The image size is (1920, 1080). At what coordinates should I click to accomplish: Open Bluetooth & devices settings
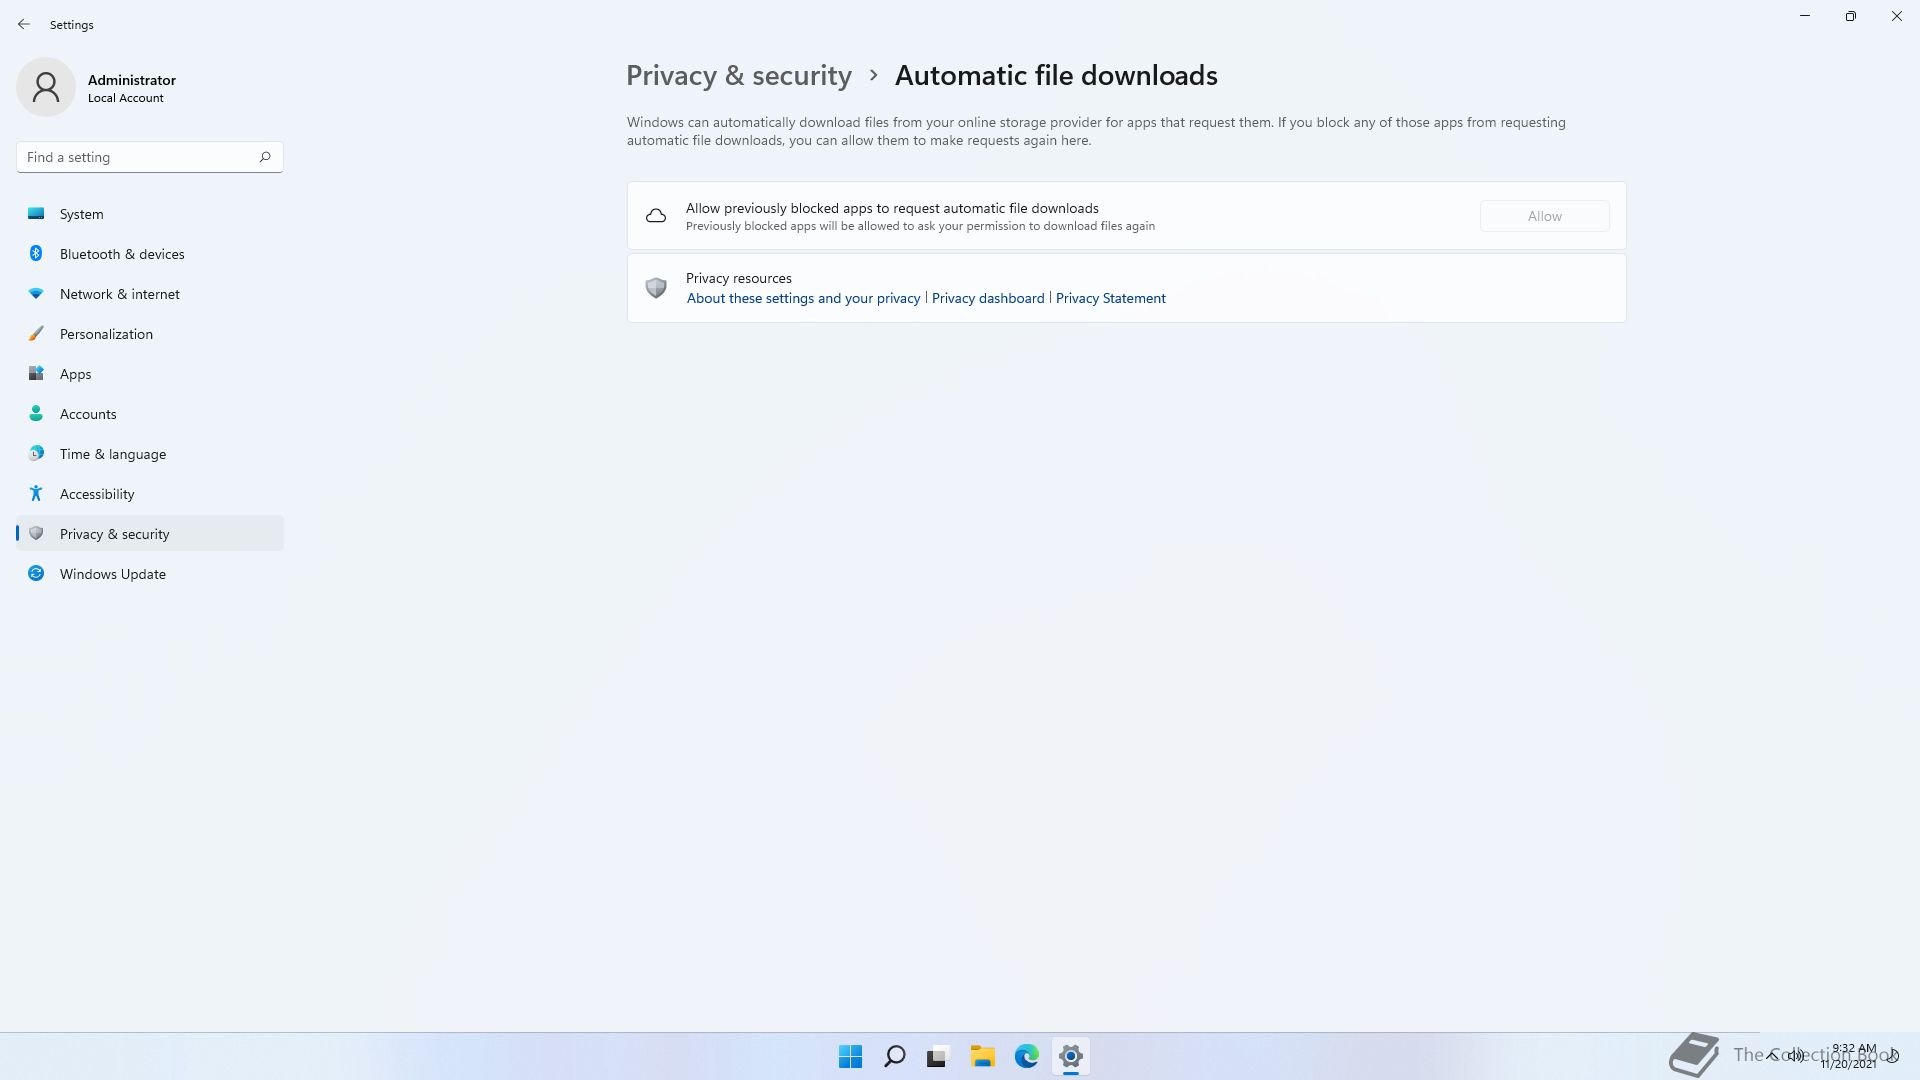click(x=150, y=254)
